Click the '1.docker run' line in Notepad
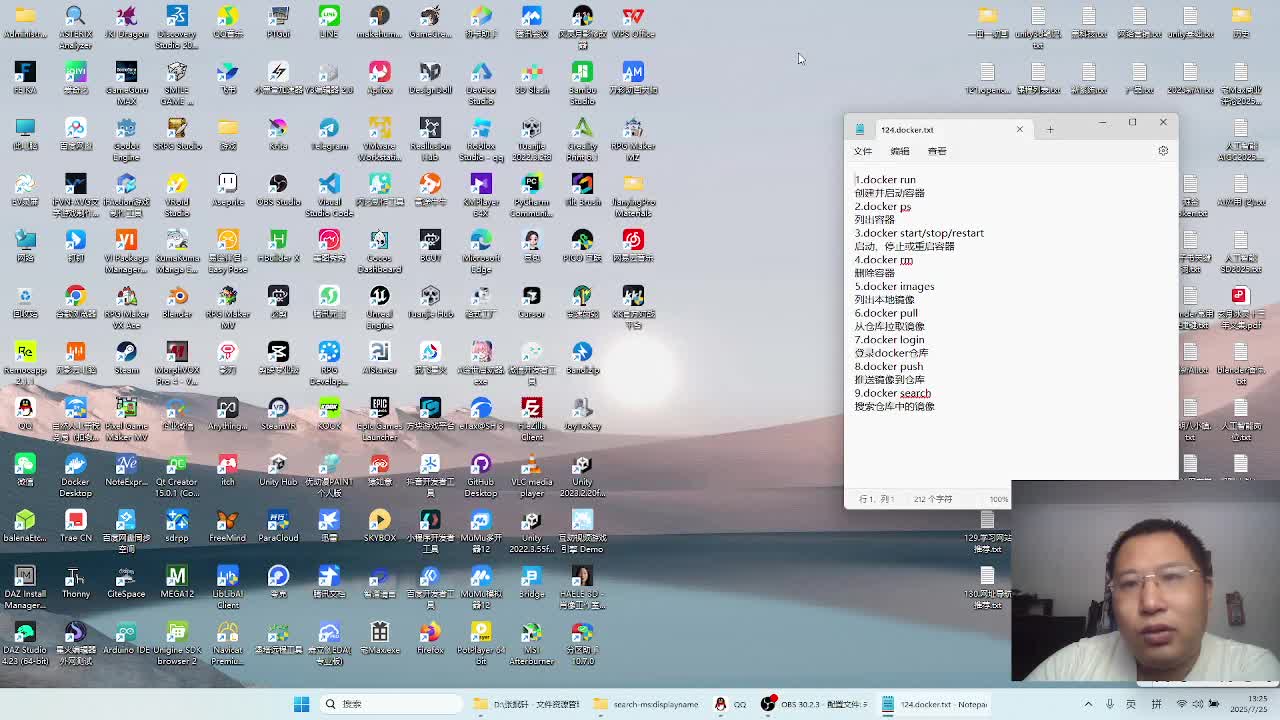Viewport: 1280px width, 720px height. 885,180
